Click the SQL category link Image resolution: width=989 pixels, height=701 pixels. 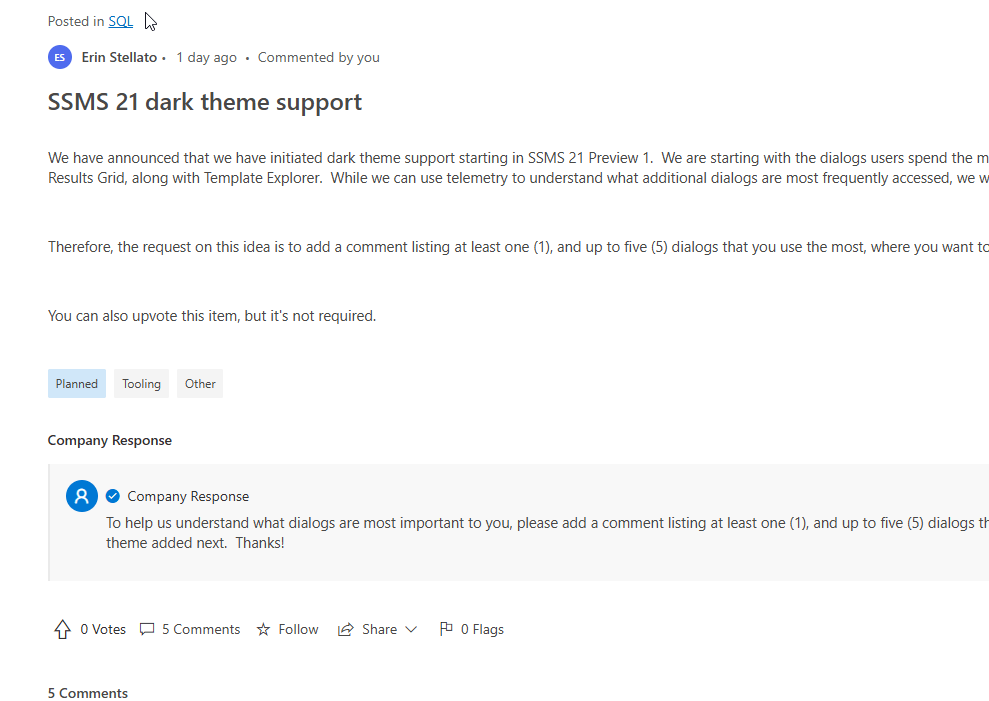click(120, 21)
